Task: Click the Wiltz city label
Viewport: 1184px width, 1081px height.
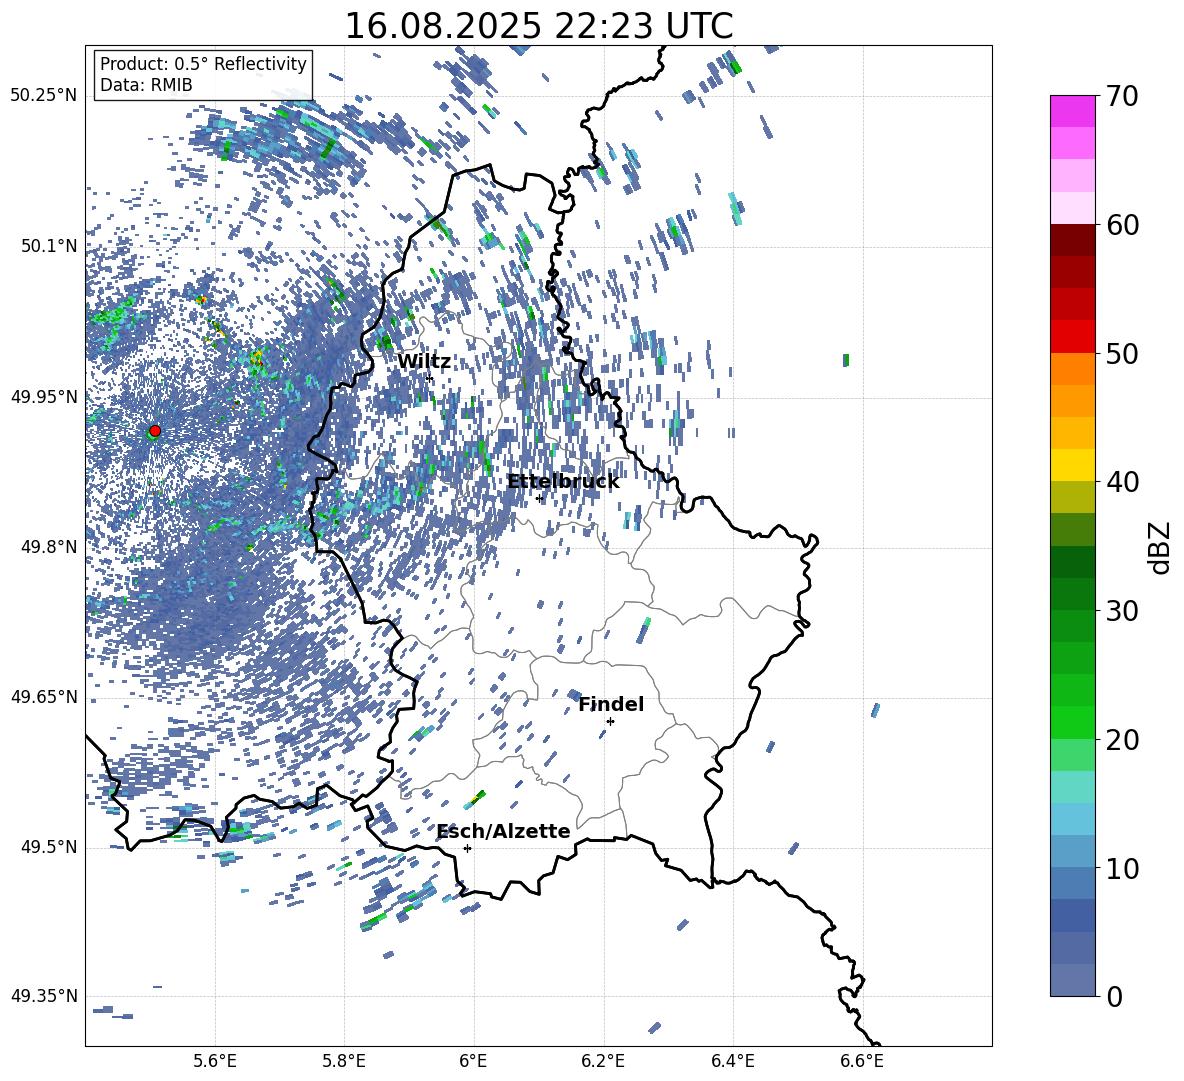Action: [424, 362]
